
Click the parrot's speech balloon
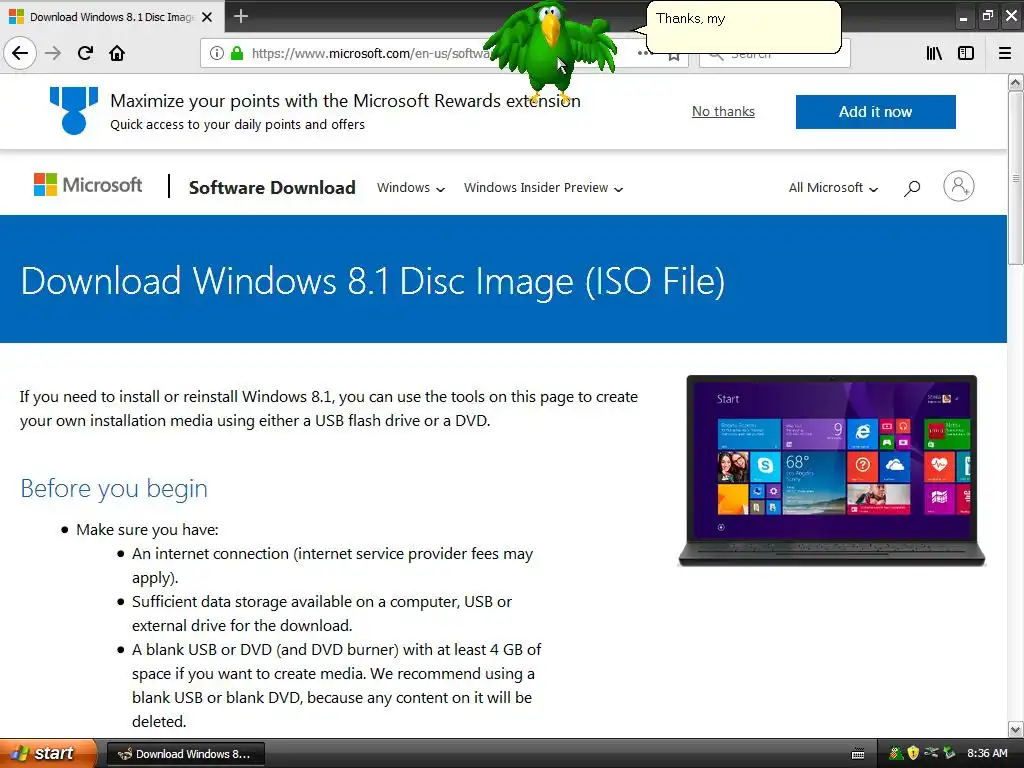pos(743,27)
